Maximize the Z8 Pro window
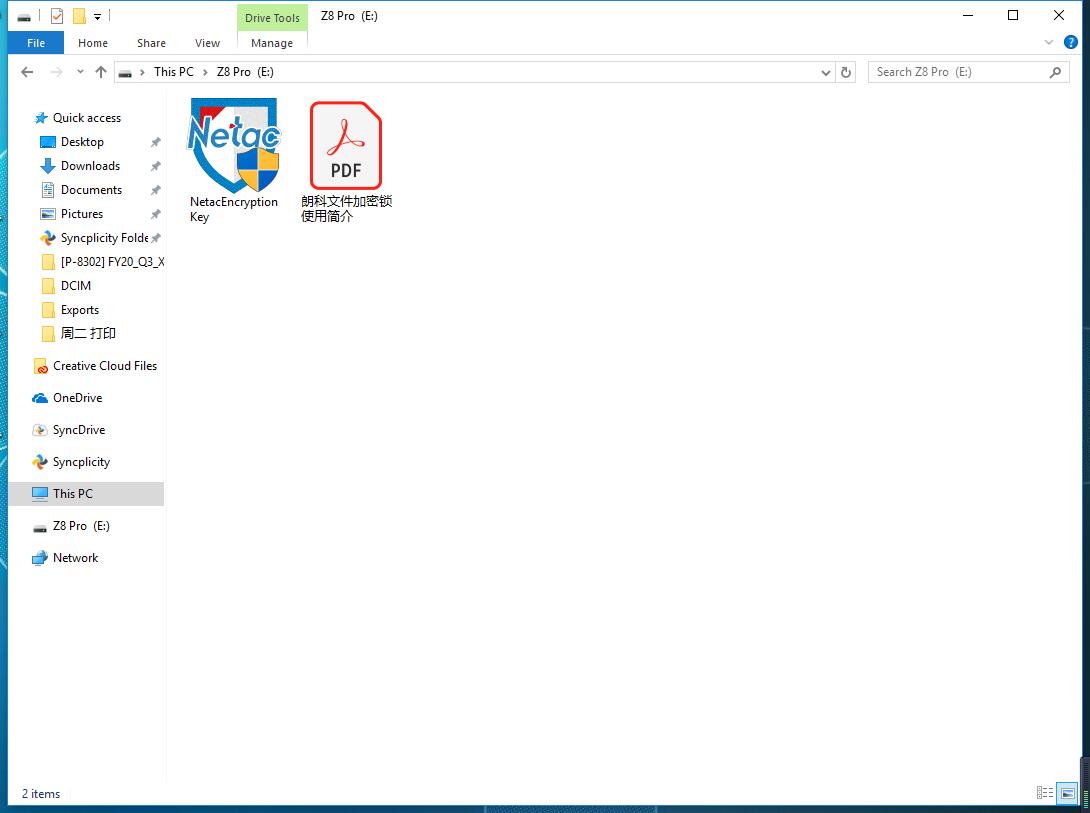This screenshot has height=813, width=1090. tap(1013, 15)
